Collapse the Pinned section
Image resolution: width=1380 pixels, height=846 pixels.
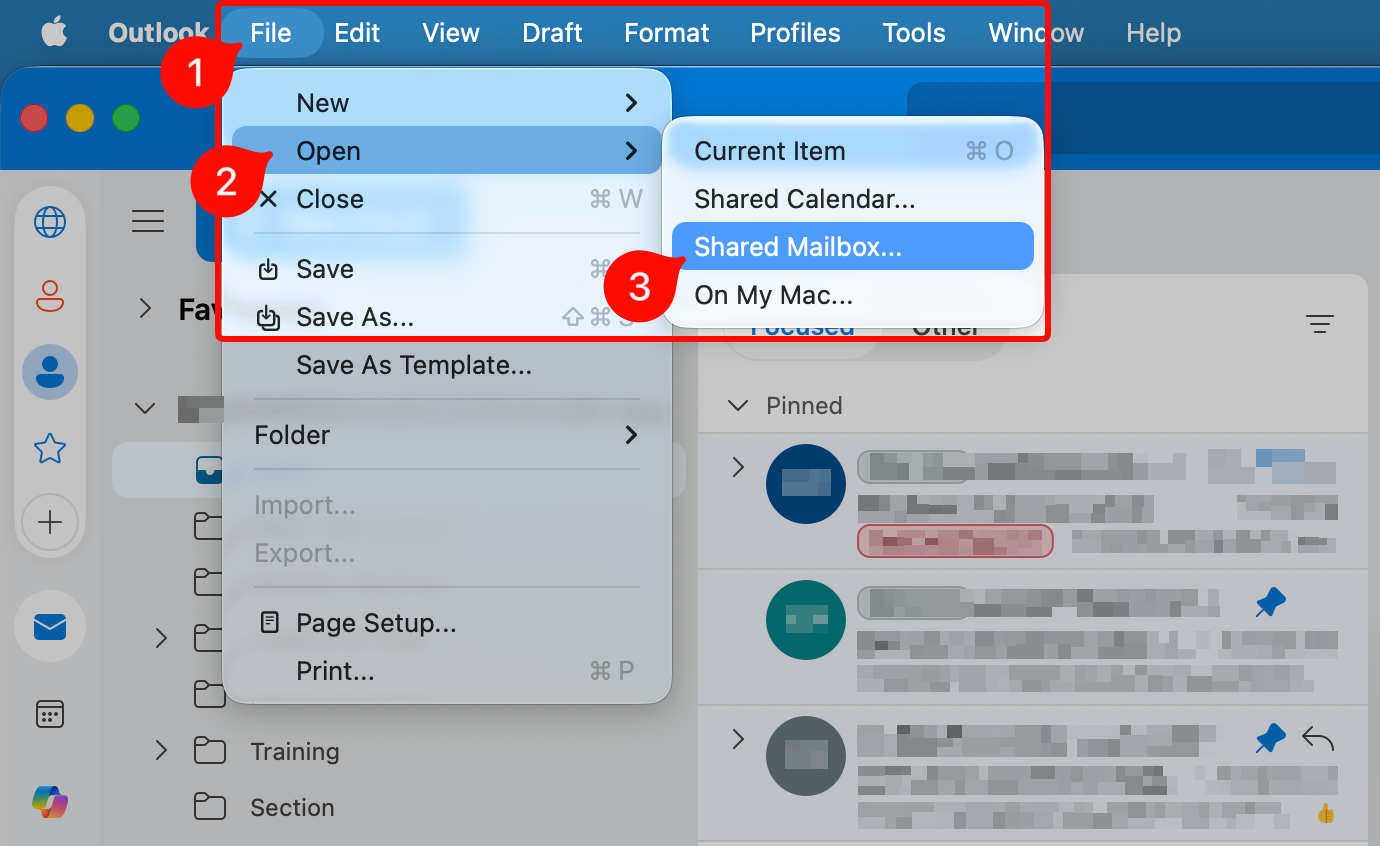click(738, 406)
